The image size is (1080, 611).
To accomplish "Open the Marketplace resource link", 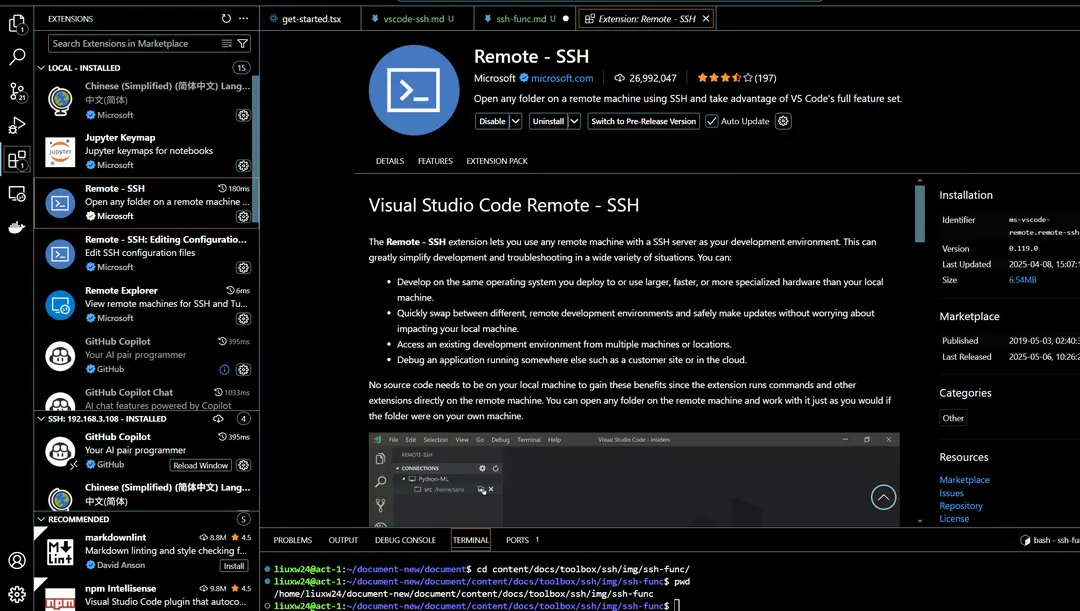I will pyautogui.click(x=964, y=479).
